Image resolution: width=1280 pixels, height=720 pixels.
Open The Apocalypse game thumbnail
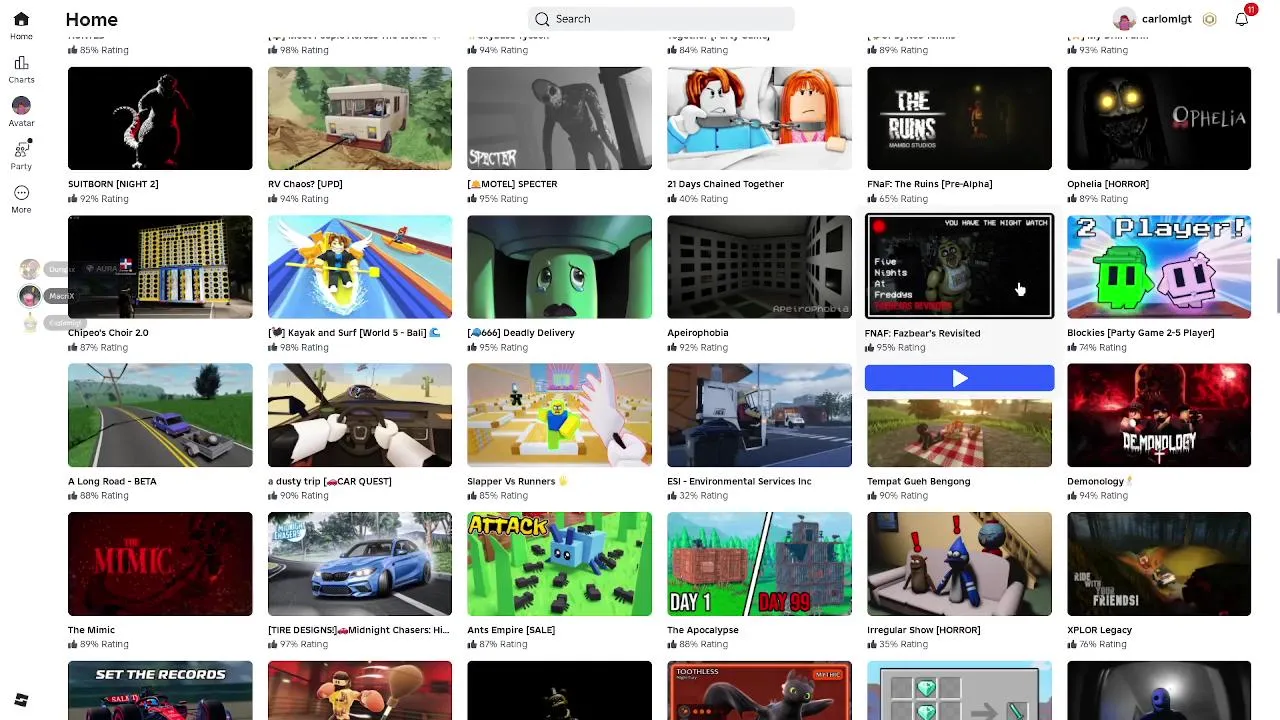pos(759,564)
